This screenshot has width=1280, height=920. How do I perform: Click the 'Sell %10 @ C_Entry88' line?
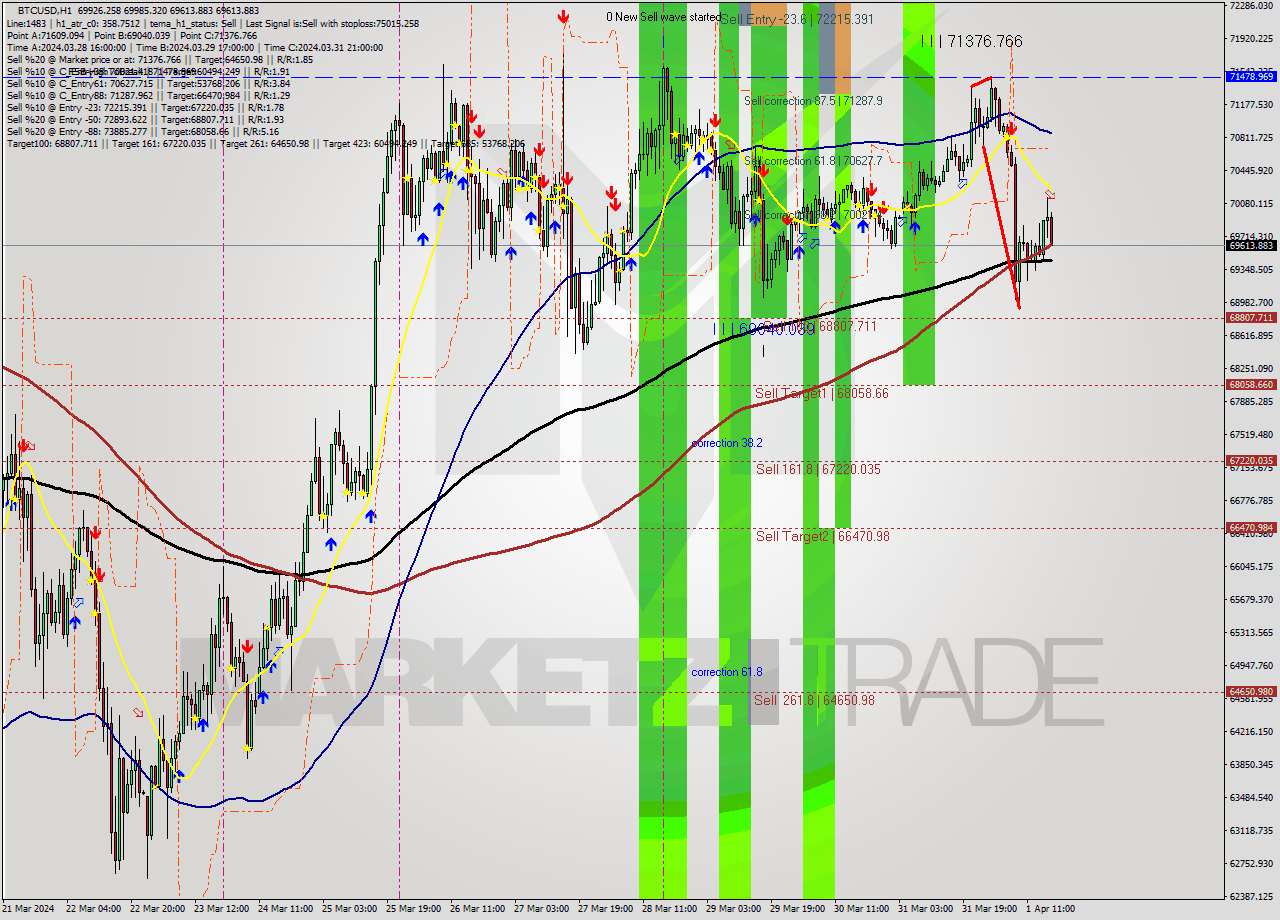[x=148, y=96]
